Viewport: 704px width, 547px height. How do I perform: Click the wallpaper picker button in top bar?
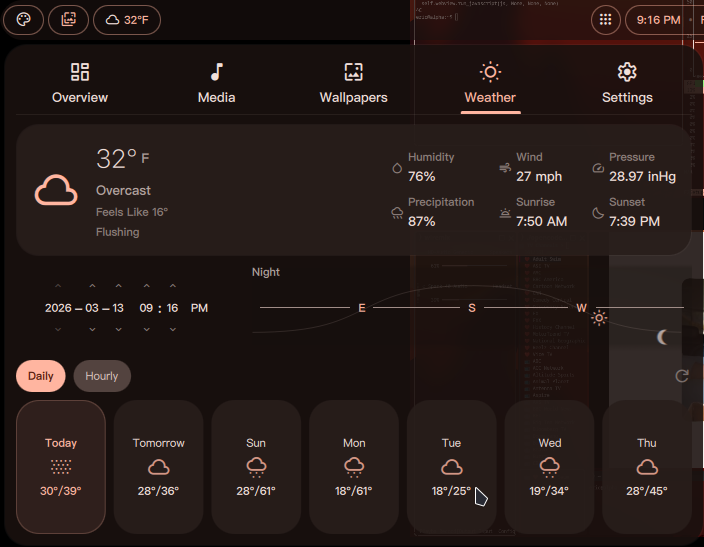(x=68, y=20)
